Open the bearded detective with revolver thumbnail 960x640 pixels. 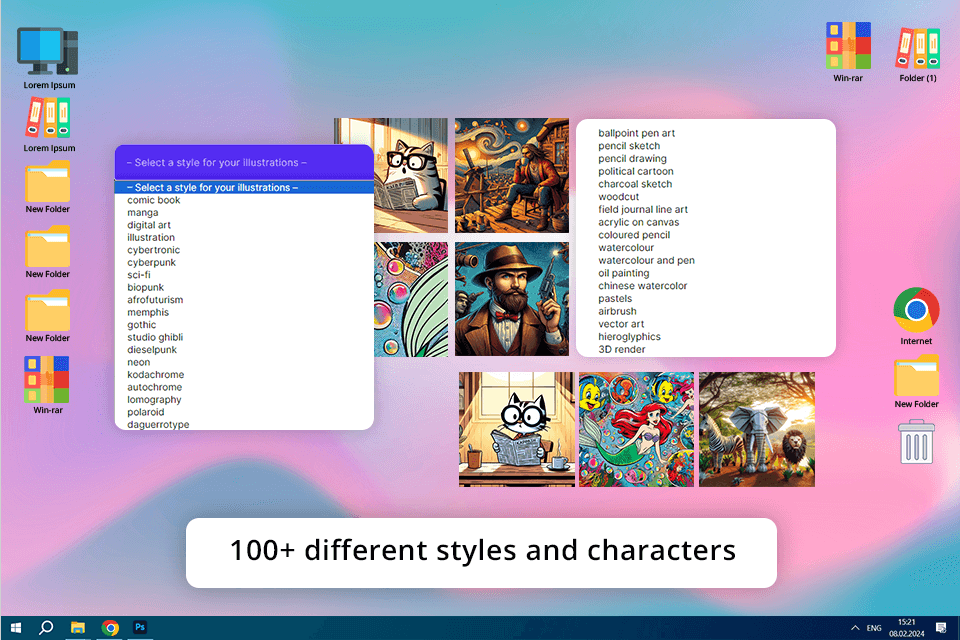pos(512,299)
